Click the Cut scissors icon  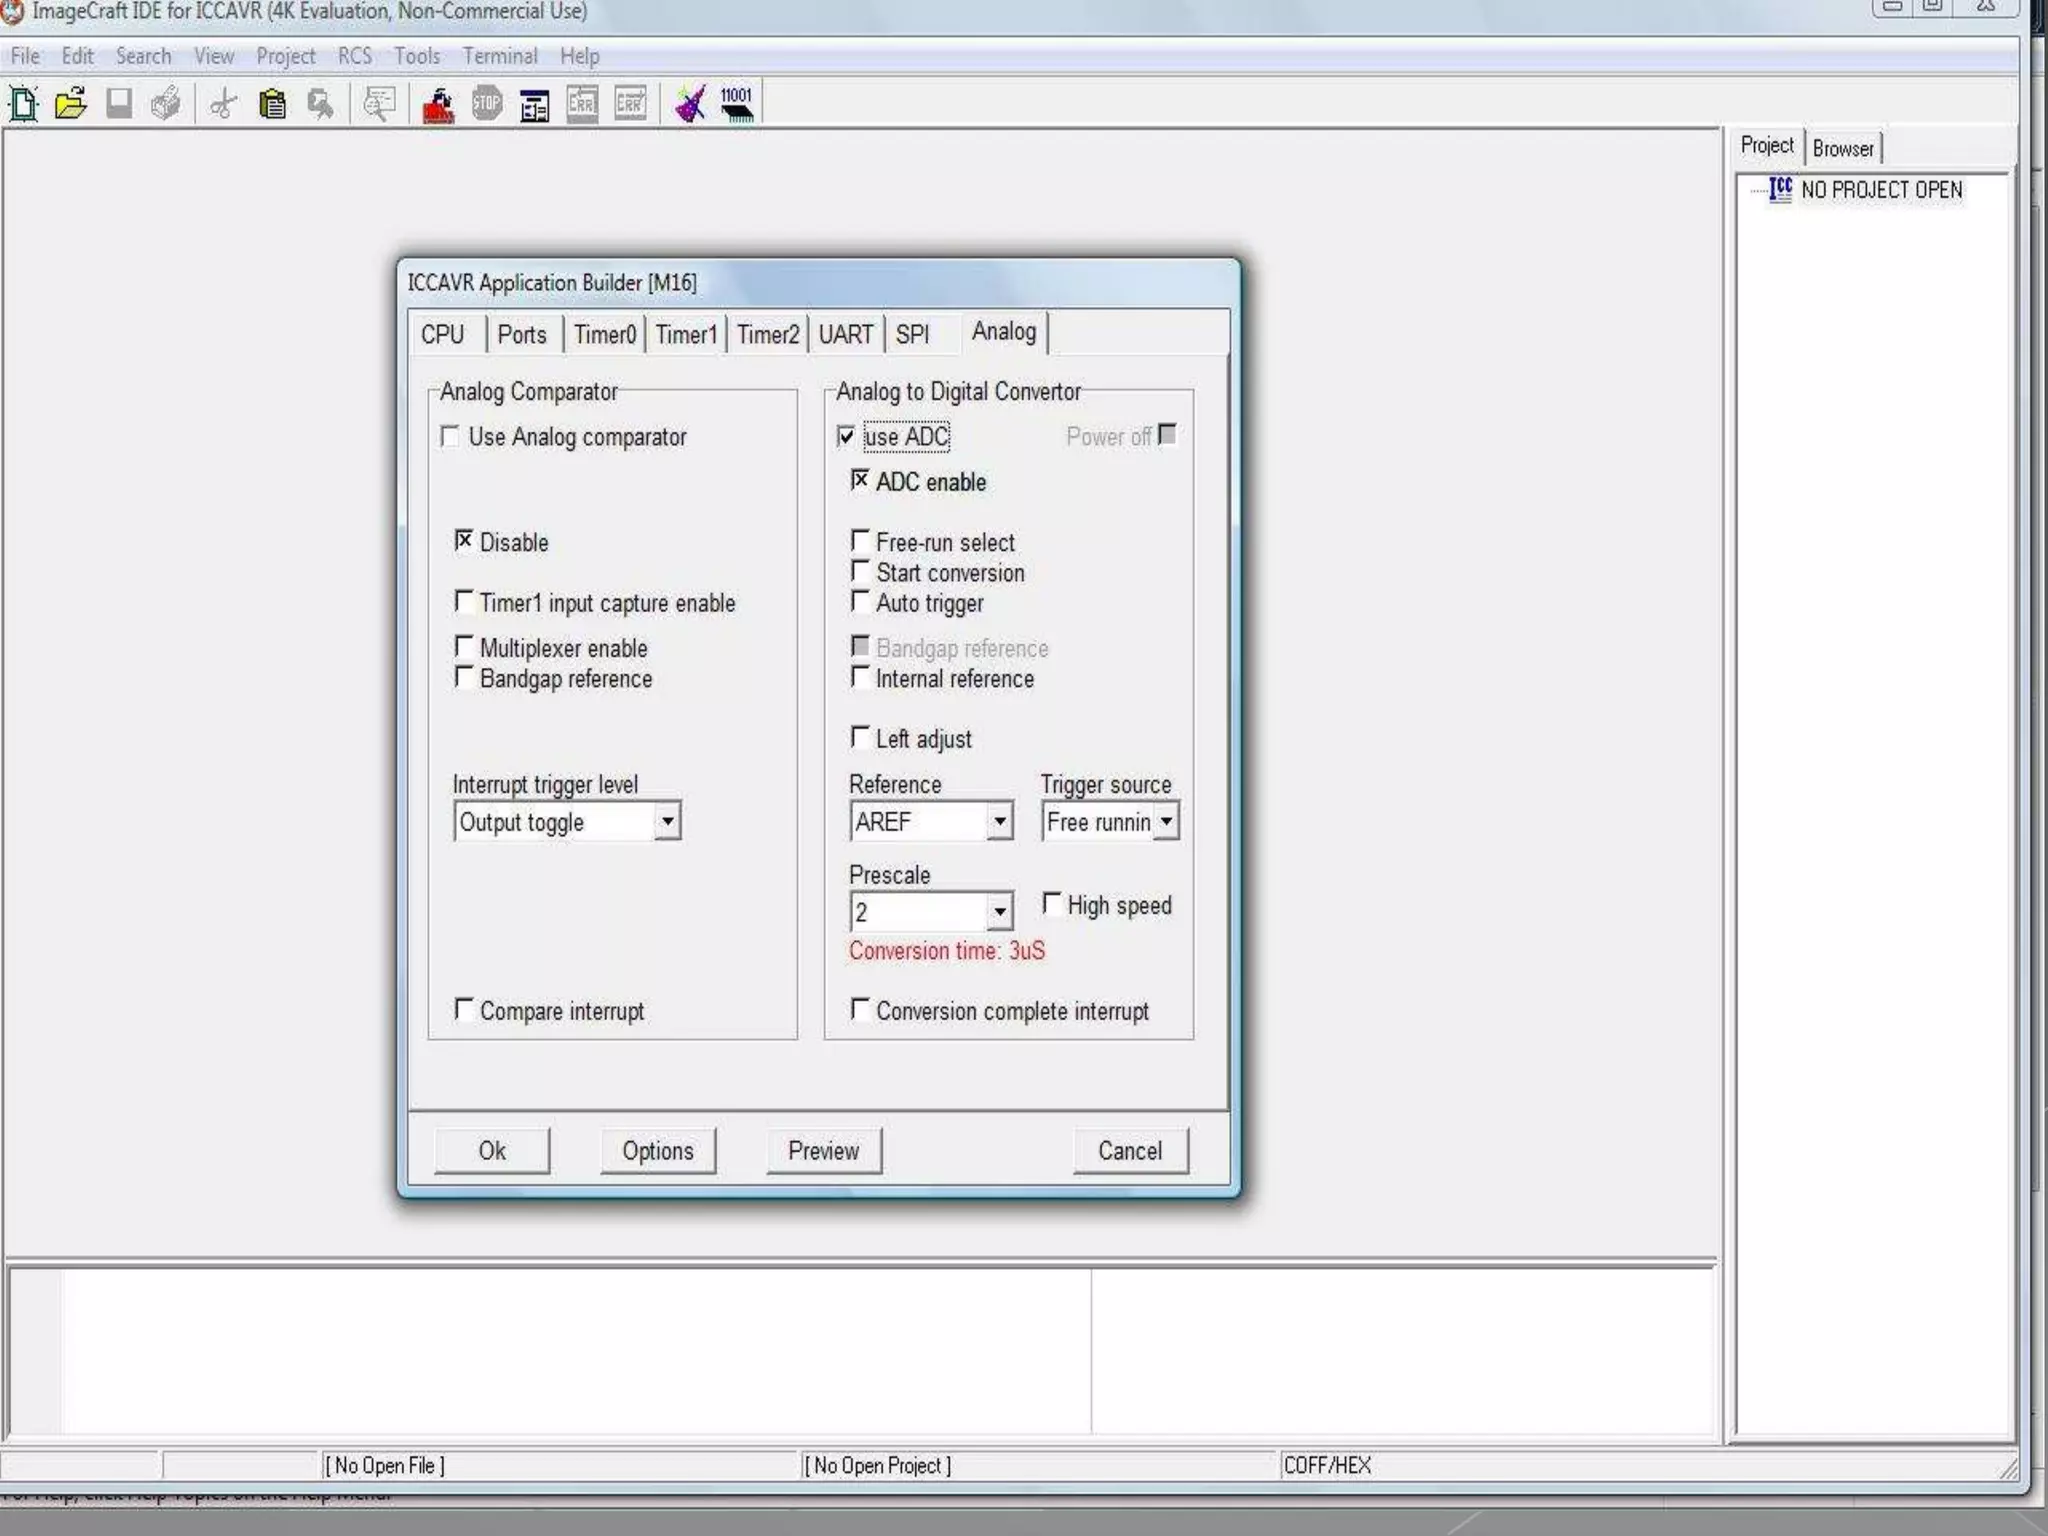(224, 103)
